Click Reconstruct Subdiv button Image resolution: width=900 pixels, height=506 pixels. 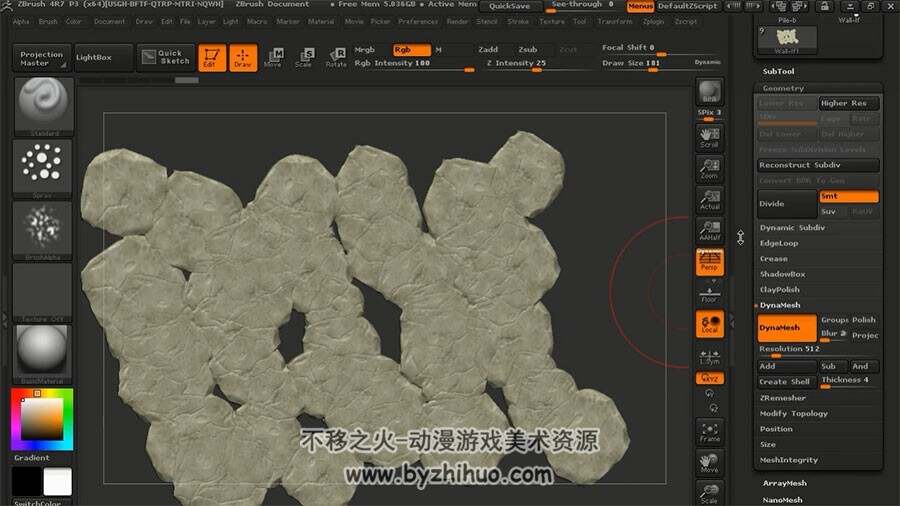coord(818,165)
